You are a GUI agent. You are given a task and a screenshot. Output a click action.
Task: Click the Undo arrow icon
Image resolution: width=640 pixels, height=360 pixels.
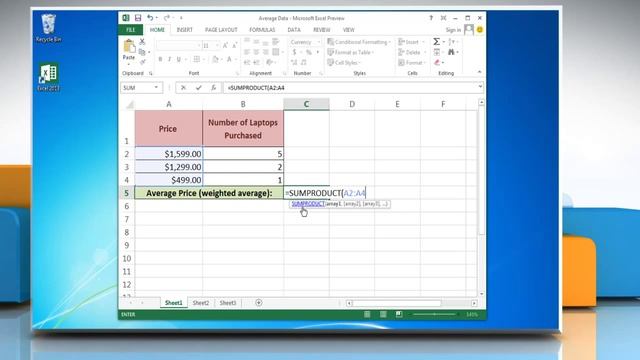click(x=150, y=18)
